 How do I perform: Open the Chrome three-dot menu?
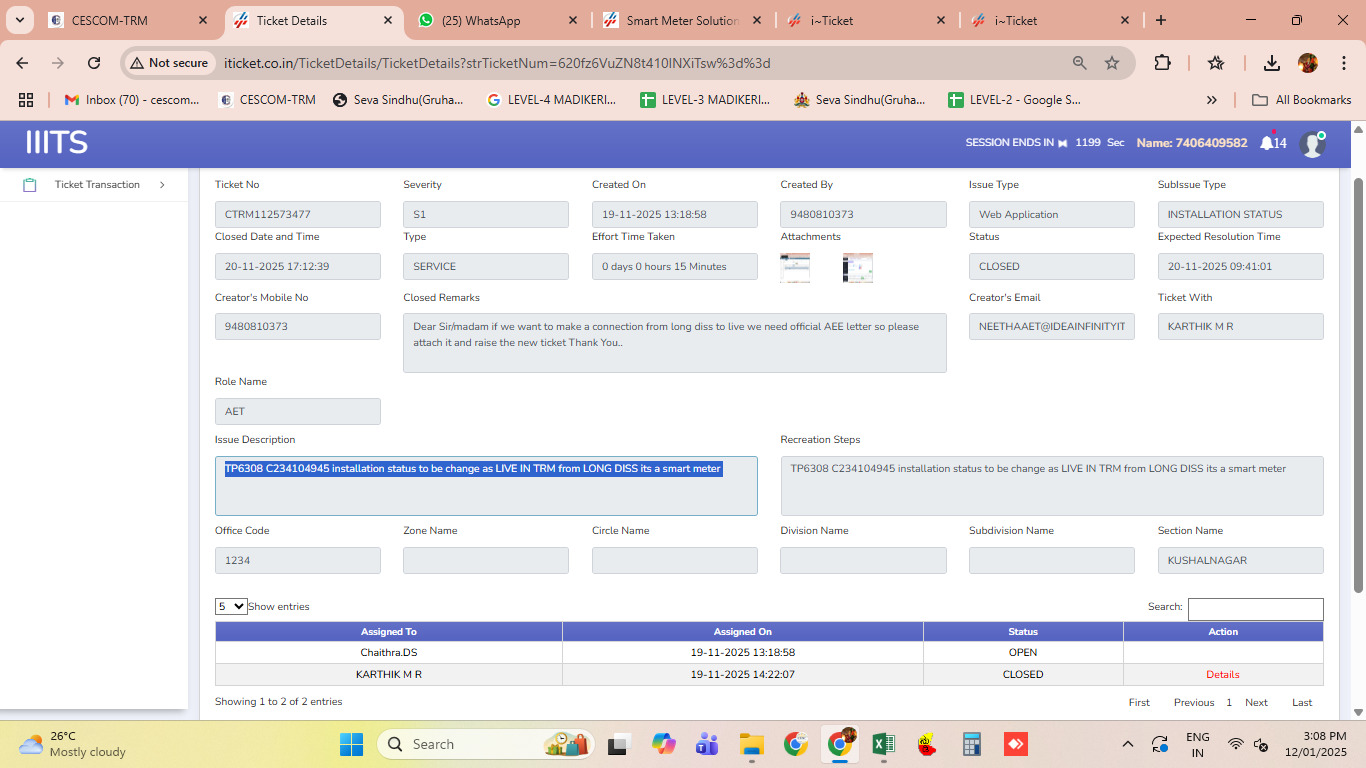(1342, 63)
